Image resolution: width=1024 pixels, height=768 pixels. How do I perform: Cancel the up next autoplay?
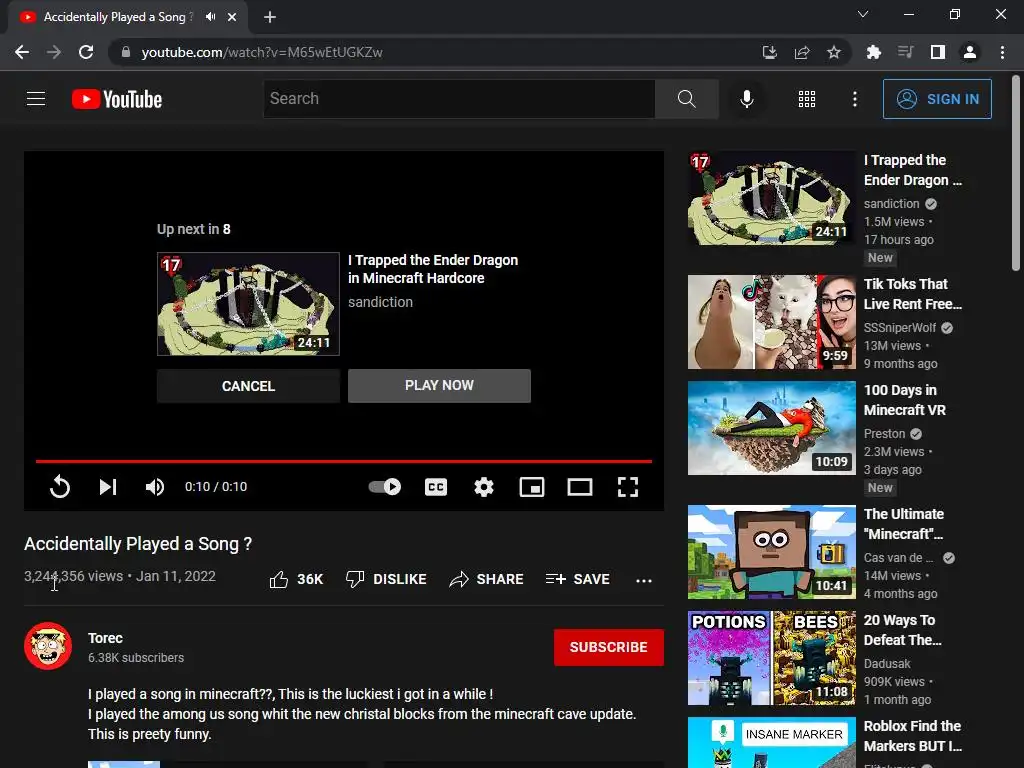click(x=248, y=386)
